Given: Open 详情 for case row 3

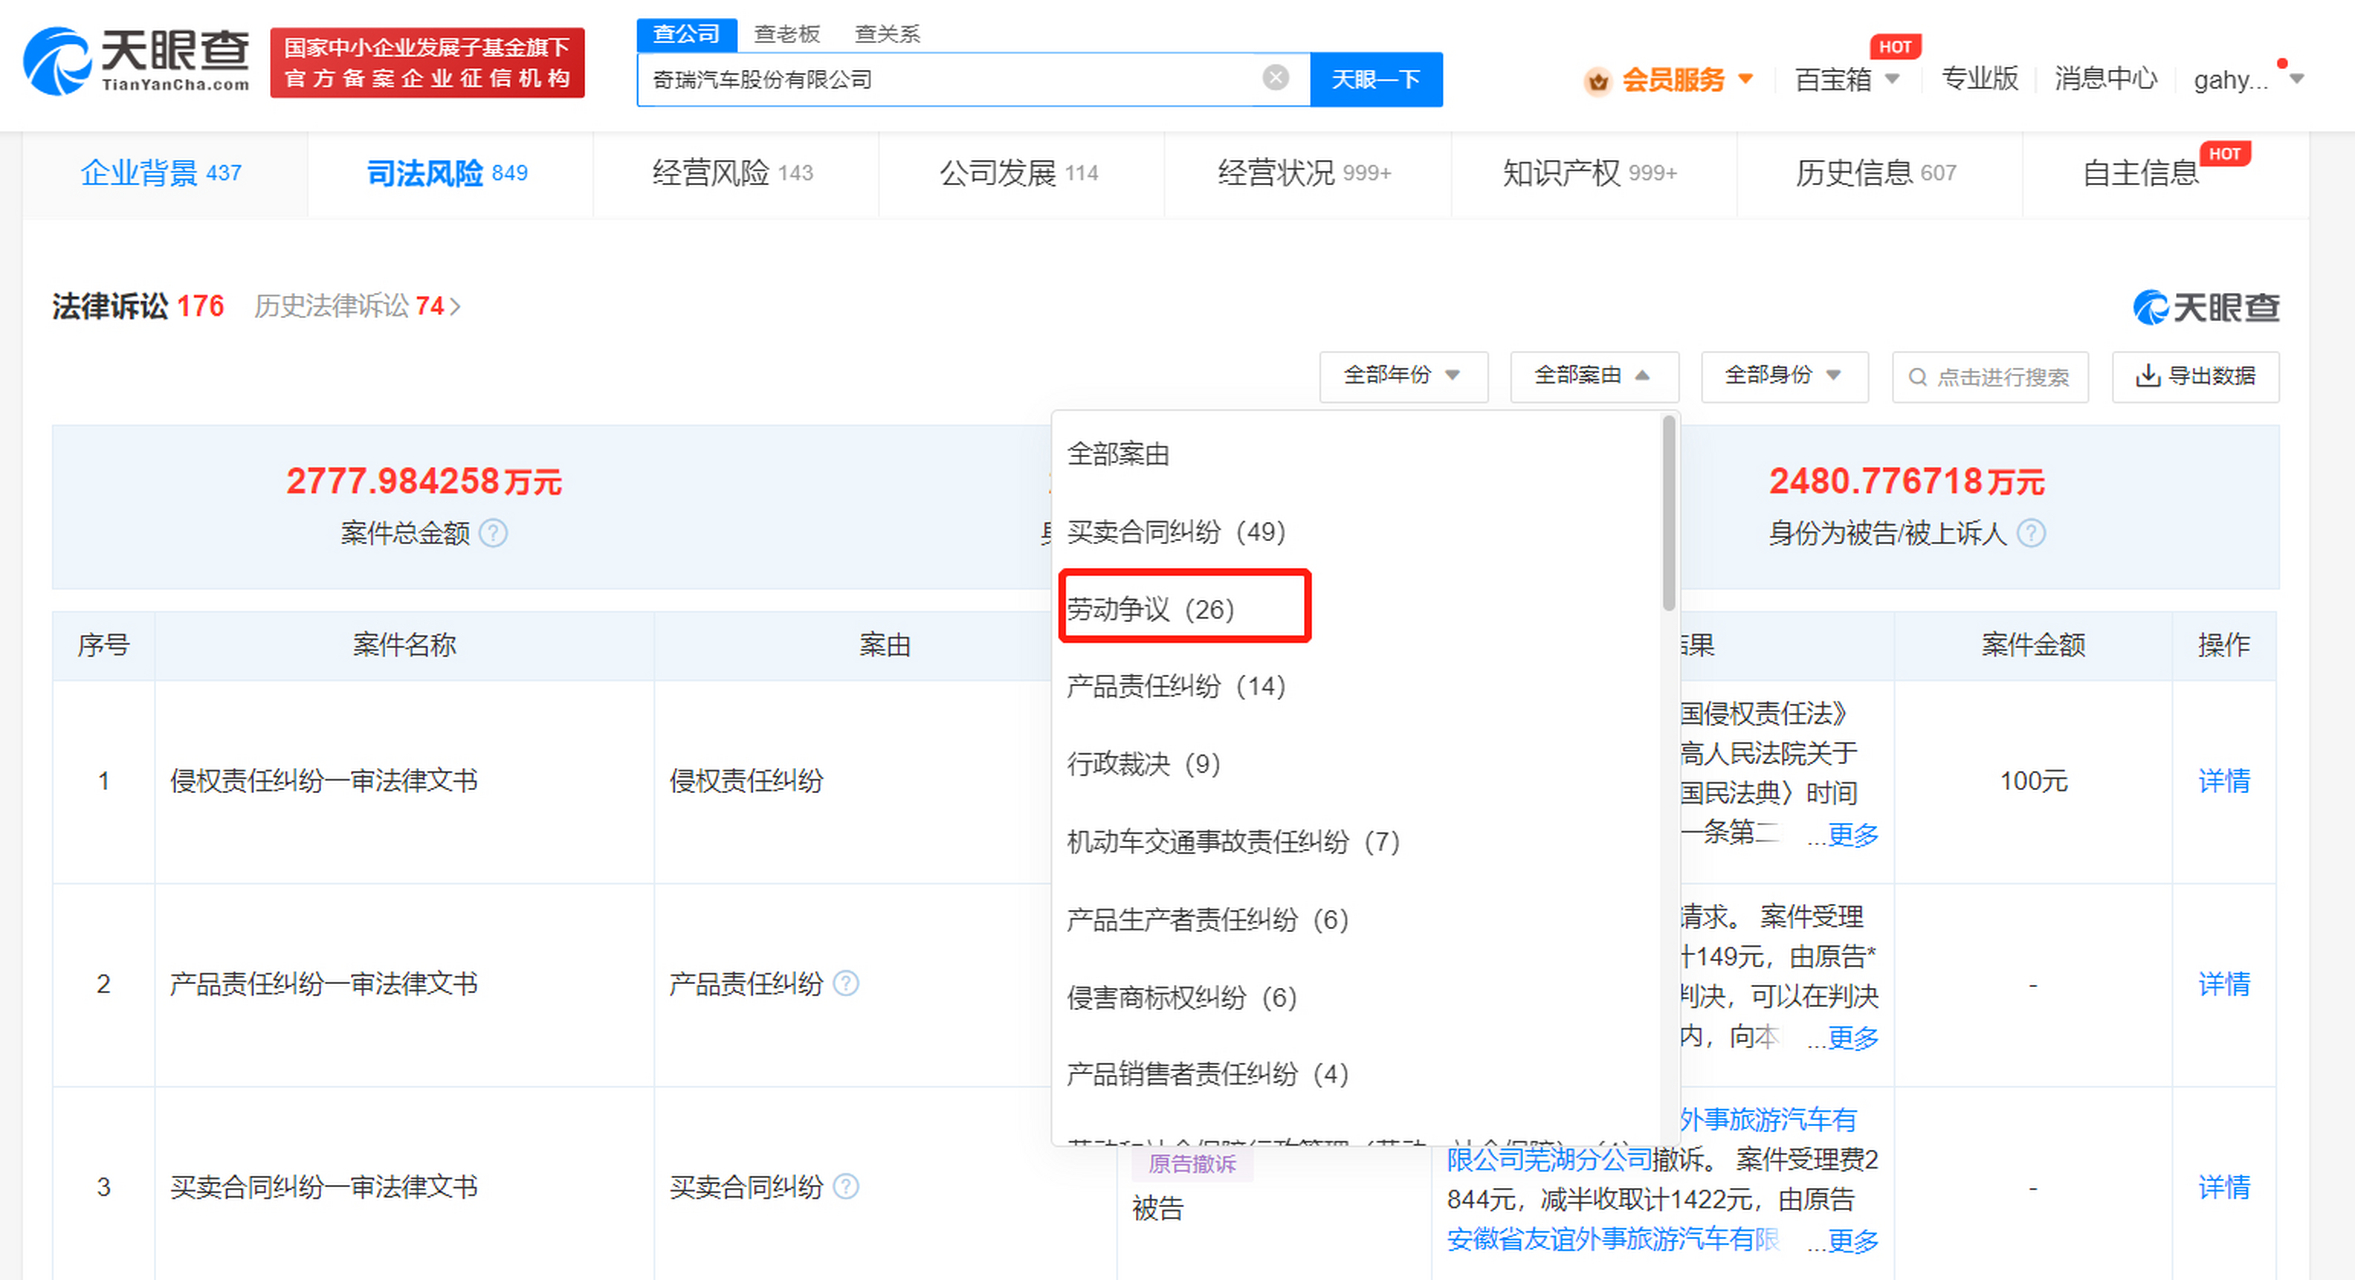Looking at the screenshot, I should click(x=2224, y=1187).
